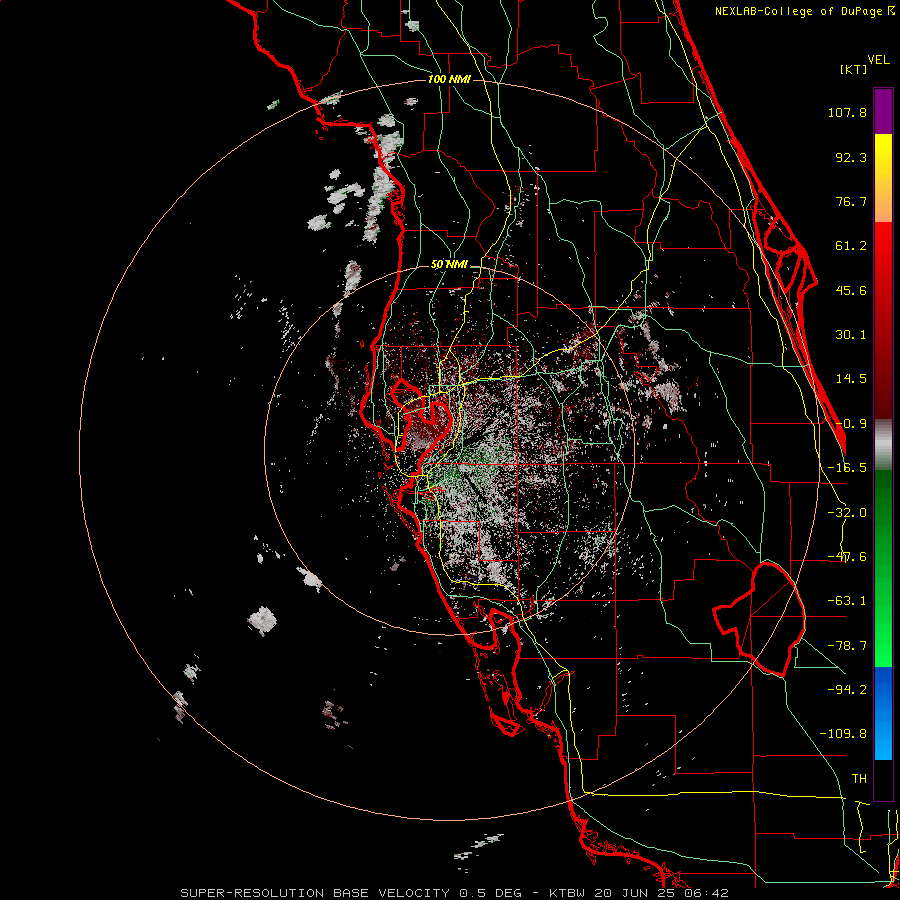
Task: Click the TH label below the scale
Action: coord(859,779)
